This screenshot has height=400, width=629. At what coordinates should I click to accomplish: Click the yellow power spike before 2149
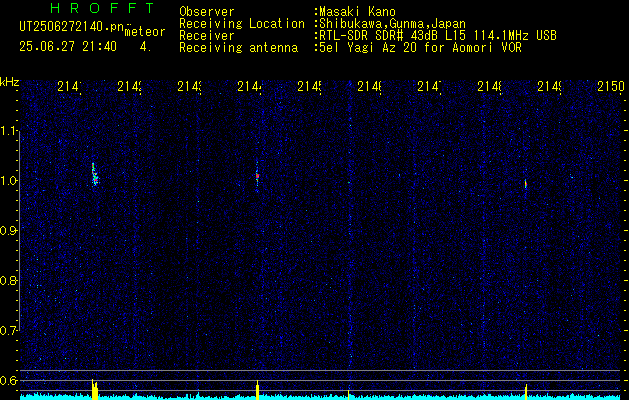(526, 391)
